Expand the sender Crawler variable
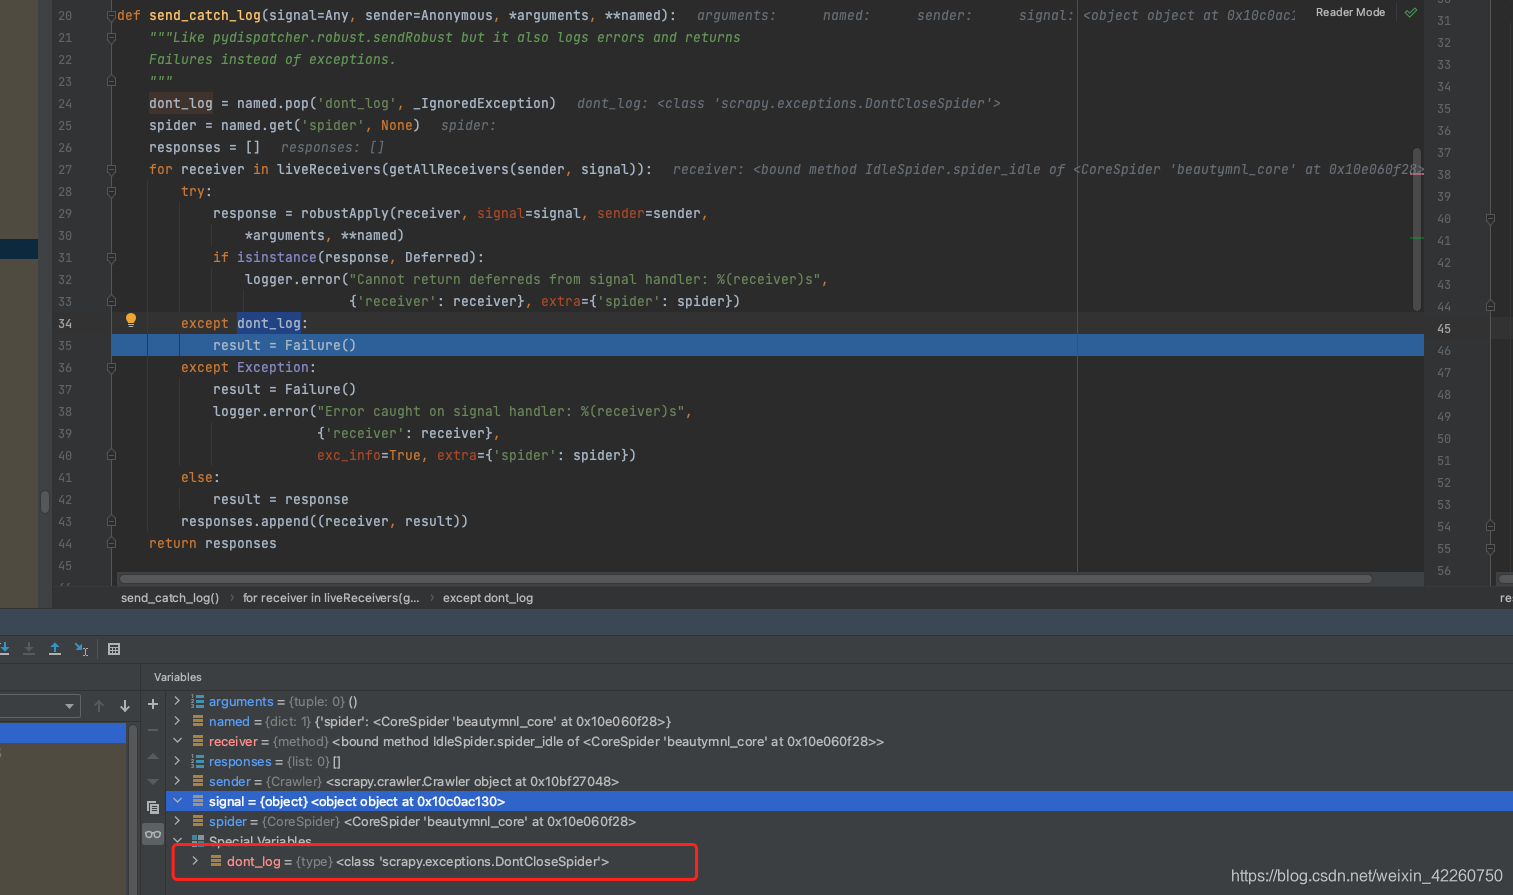This screenshot has width=1513, height=895. pyautogui.click(x=177, y=781)
